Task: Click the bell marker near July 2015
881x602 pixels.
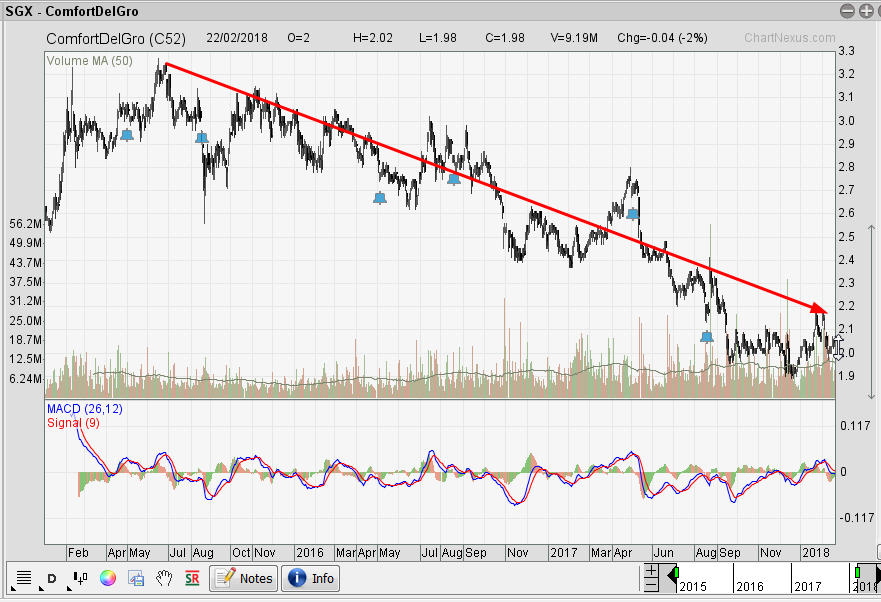Action: click(x=202, y=138)
